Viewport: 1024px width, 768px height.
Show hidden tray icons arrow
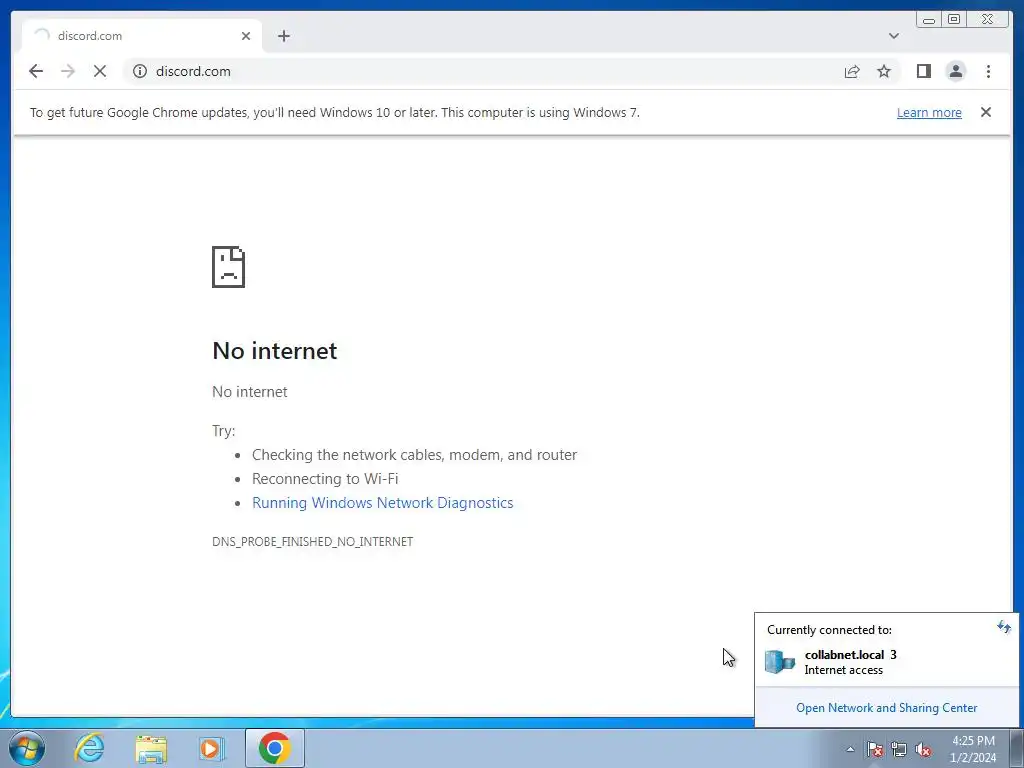tap(850, 749)
